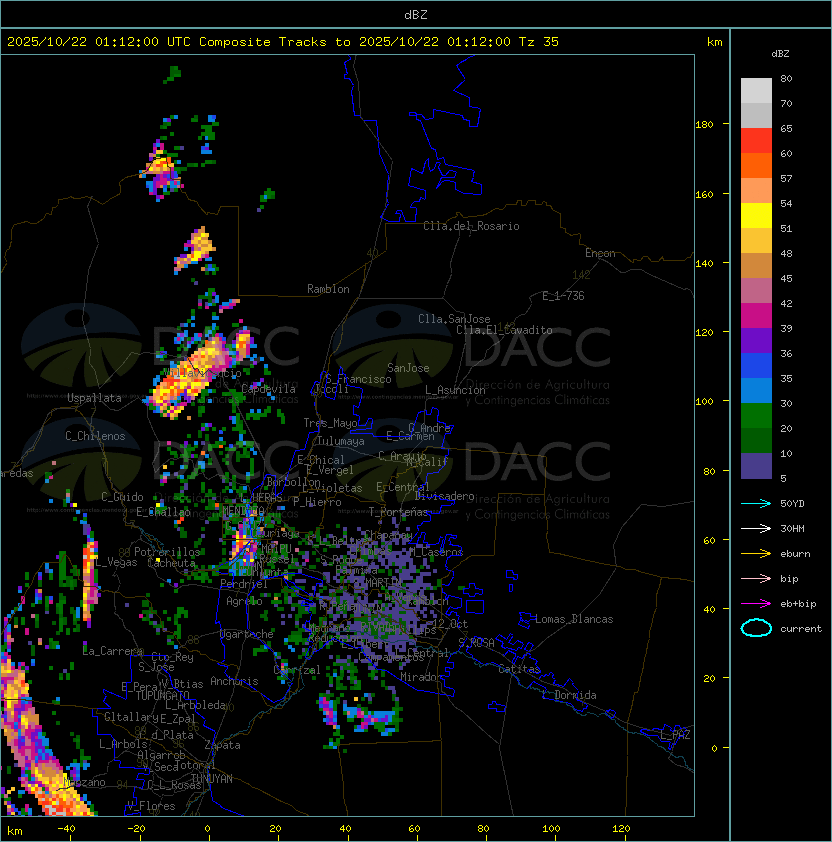Viewport: 832px width, 842px height.
Task: Click the magenta 39-42 dBZ color swatch
Action: tap(756, 316)
